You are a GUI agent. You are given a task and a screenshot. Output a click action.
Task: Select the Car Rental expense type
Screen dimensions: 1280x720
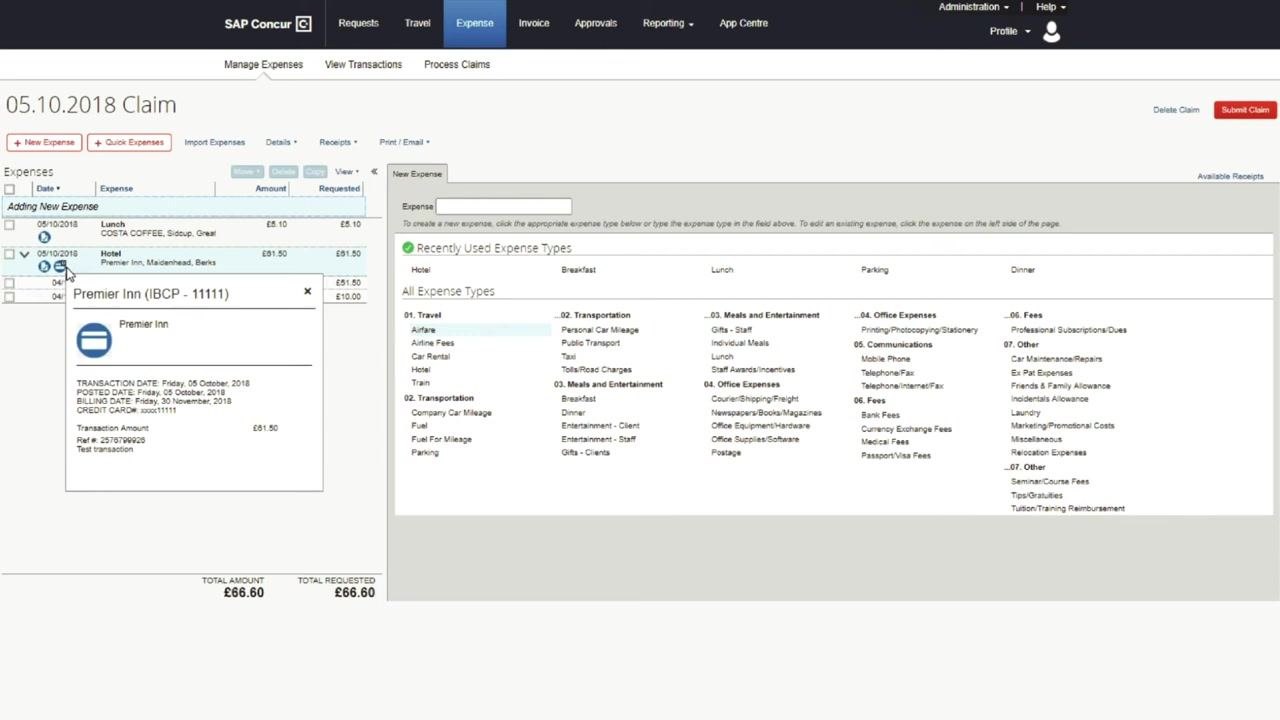tap(430, 357)
